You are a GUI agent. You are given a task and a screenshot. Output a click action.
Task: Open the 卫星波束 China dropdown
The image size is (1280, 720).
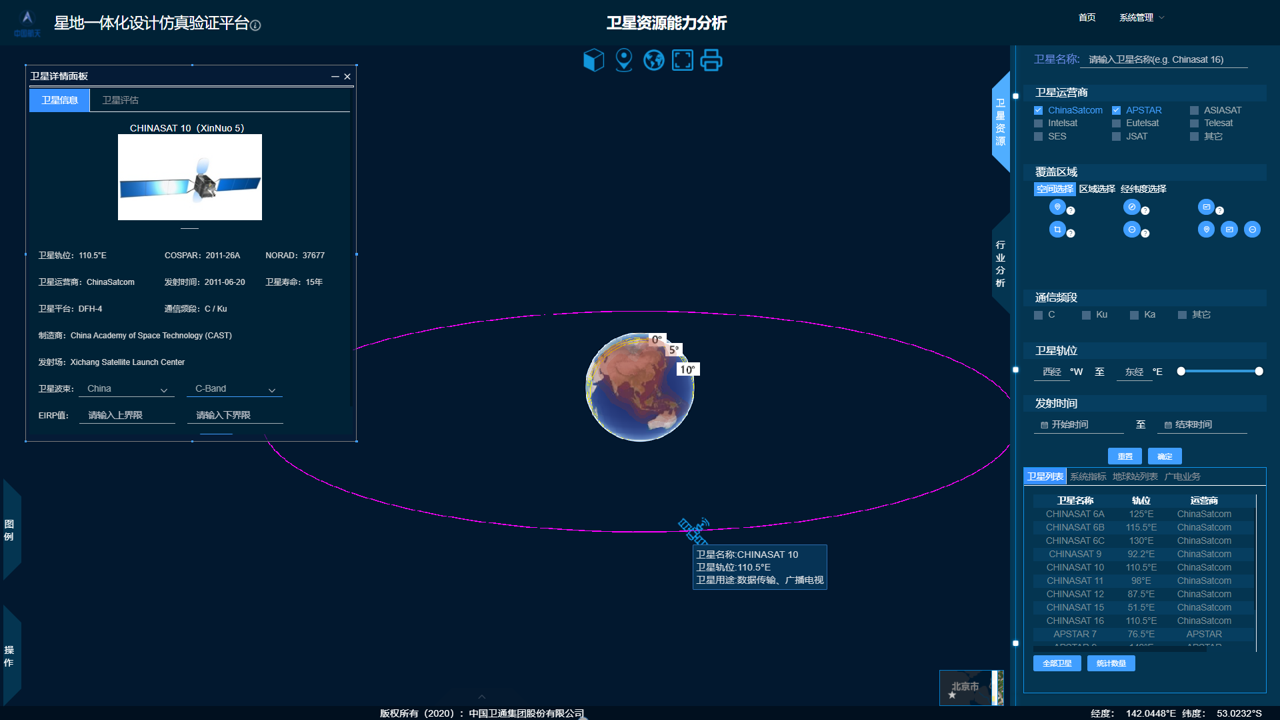[x=127, y=389]
